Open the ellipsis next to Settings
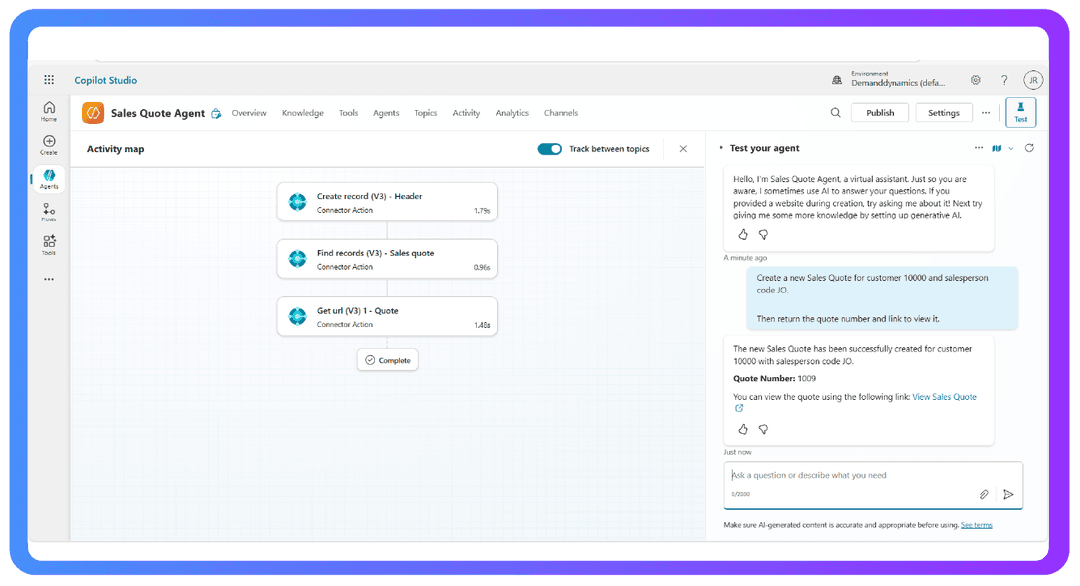1080x586 pixels. pos(986,113)
